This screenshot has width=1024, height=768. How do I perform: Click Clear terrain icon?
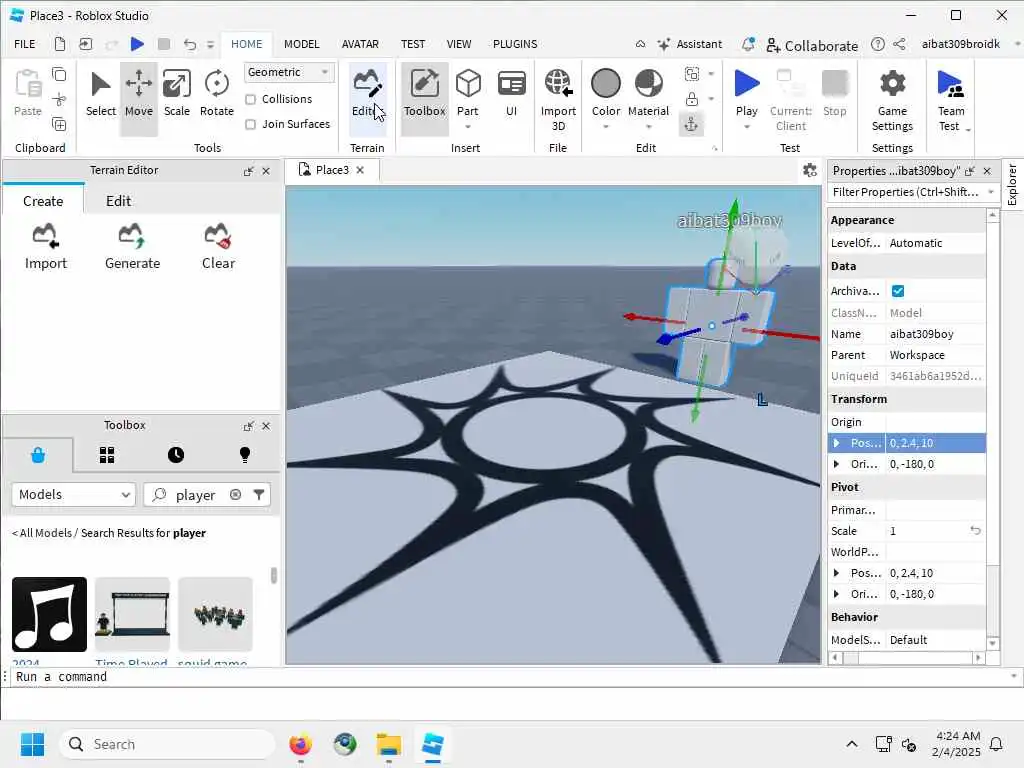click(x=218, y=247)
